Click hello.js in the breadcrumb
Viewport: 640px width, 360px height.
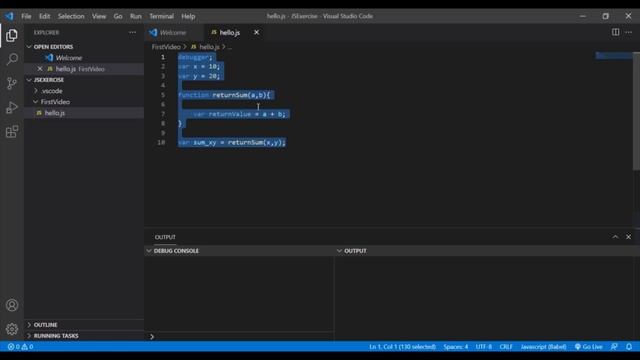click(x=209, y=47)
